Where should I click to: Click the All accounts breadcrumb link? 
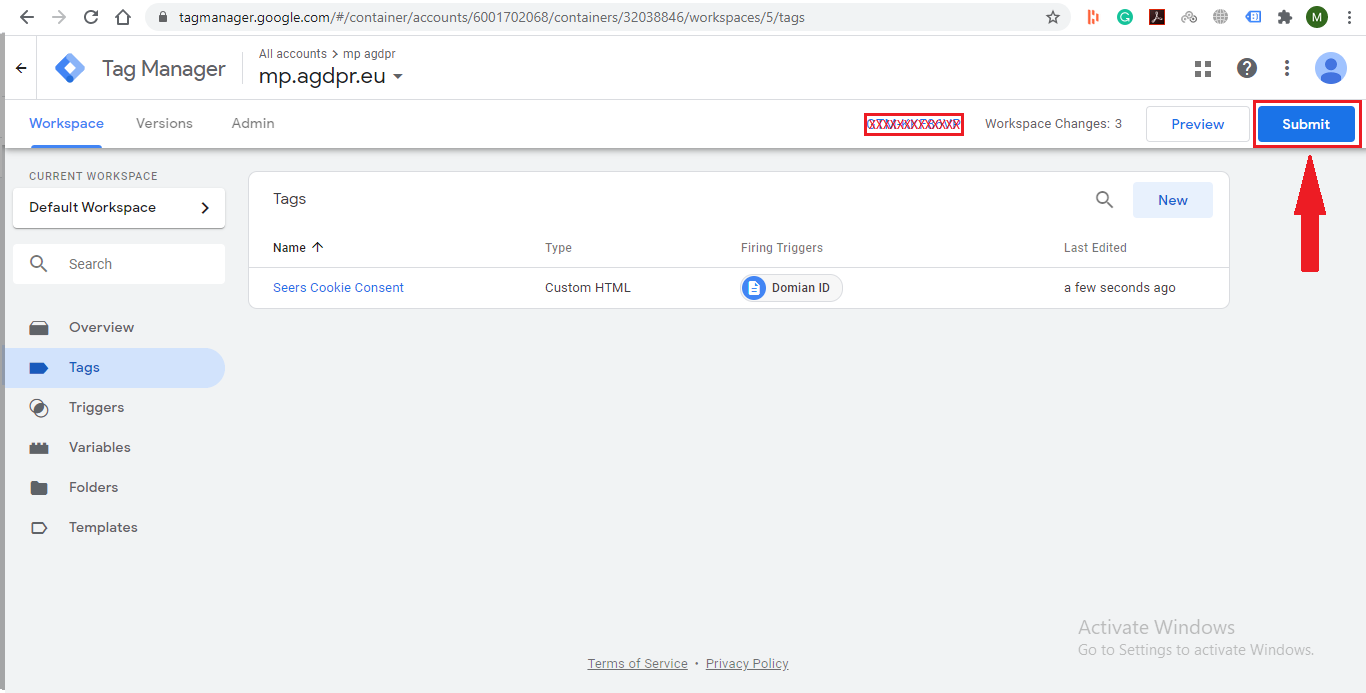coord(293,54)
